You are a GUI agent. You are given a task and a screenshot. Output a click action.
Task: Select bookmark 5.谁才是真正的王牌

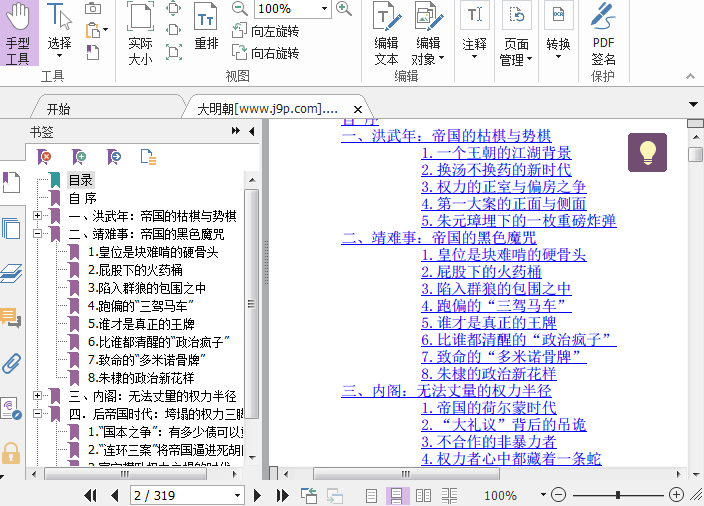tap(141, 324)
